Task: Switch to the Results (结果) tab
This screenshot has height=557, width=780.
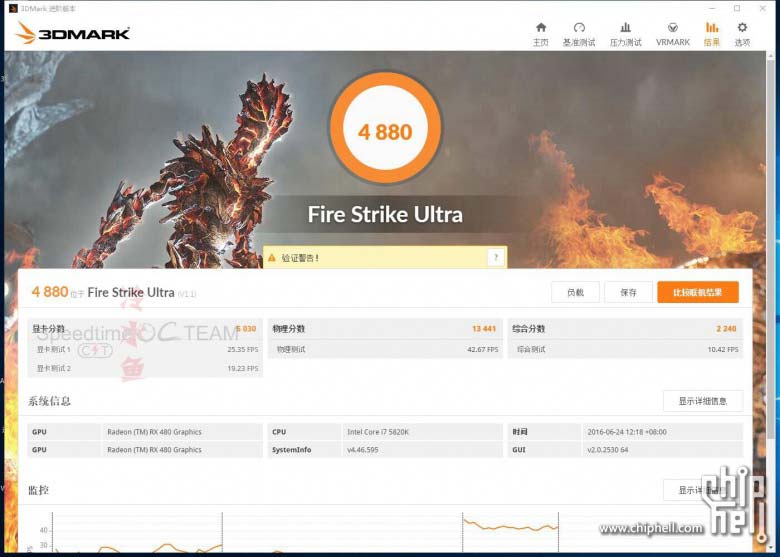Action: coord(712,34)
